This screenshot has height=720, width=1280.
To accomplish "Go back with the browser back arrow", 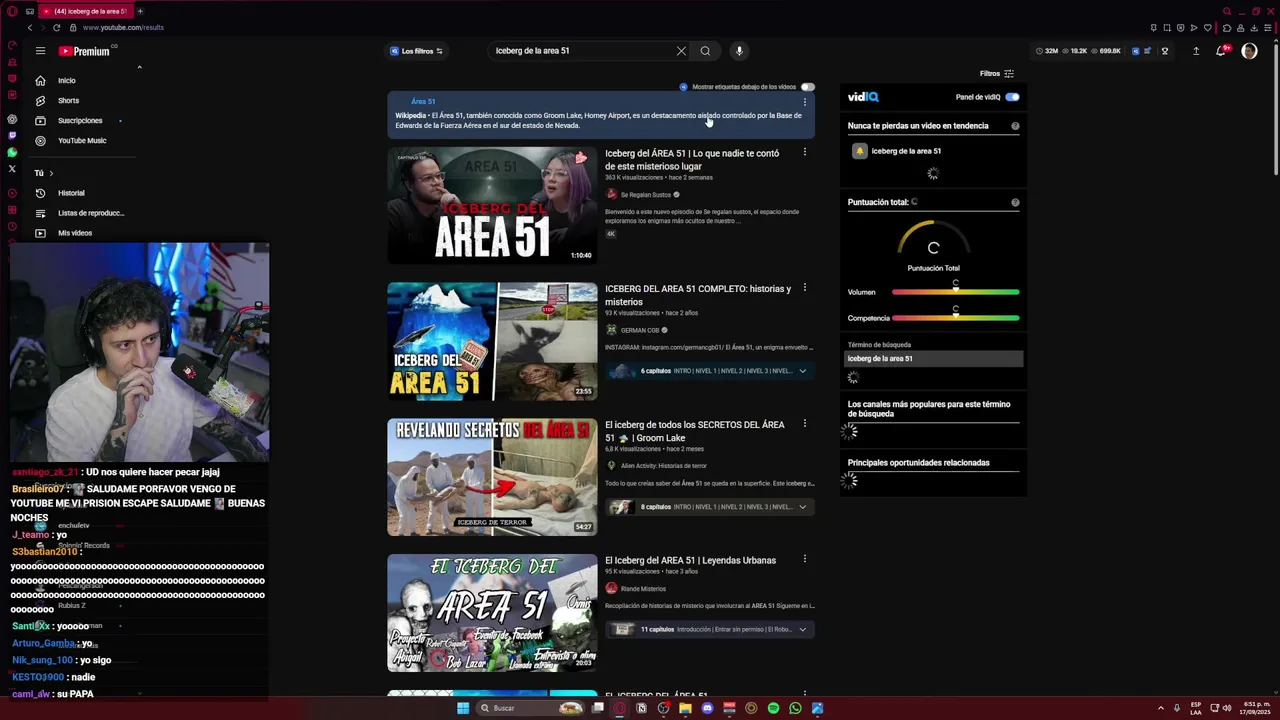I will [x=29, y=27].
